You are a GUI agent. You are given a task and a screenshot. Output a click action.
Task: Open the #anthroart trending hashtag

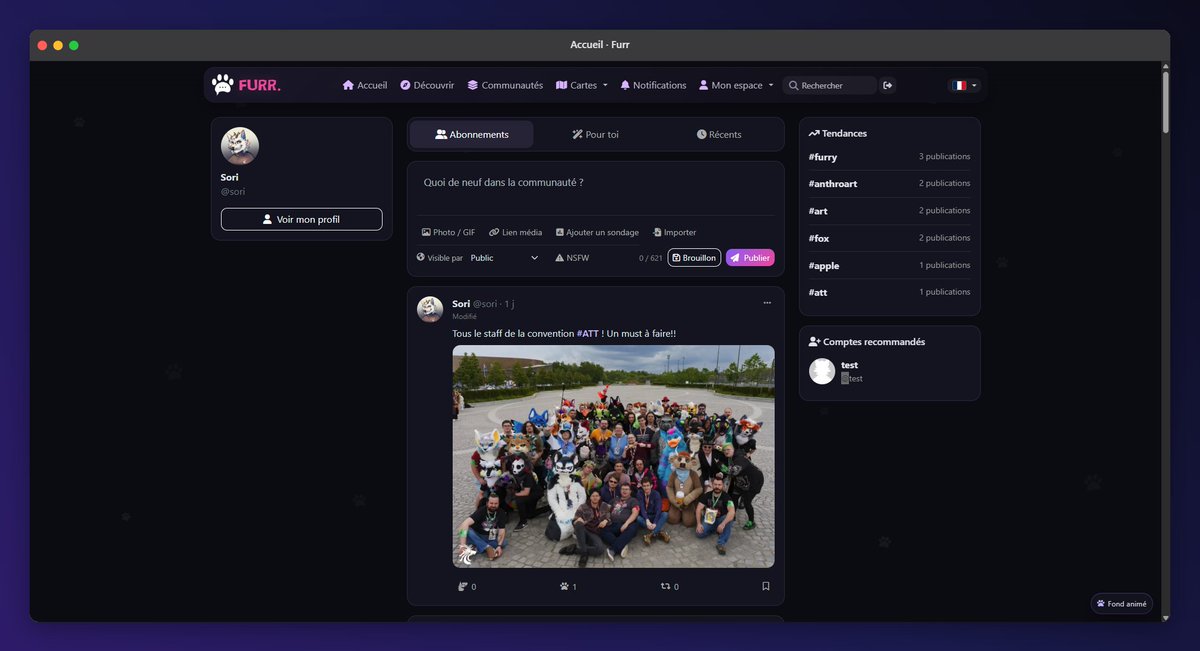[x=833, y=184]
